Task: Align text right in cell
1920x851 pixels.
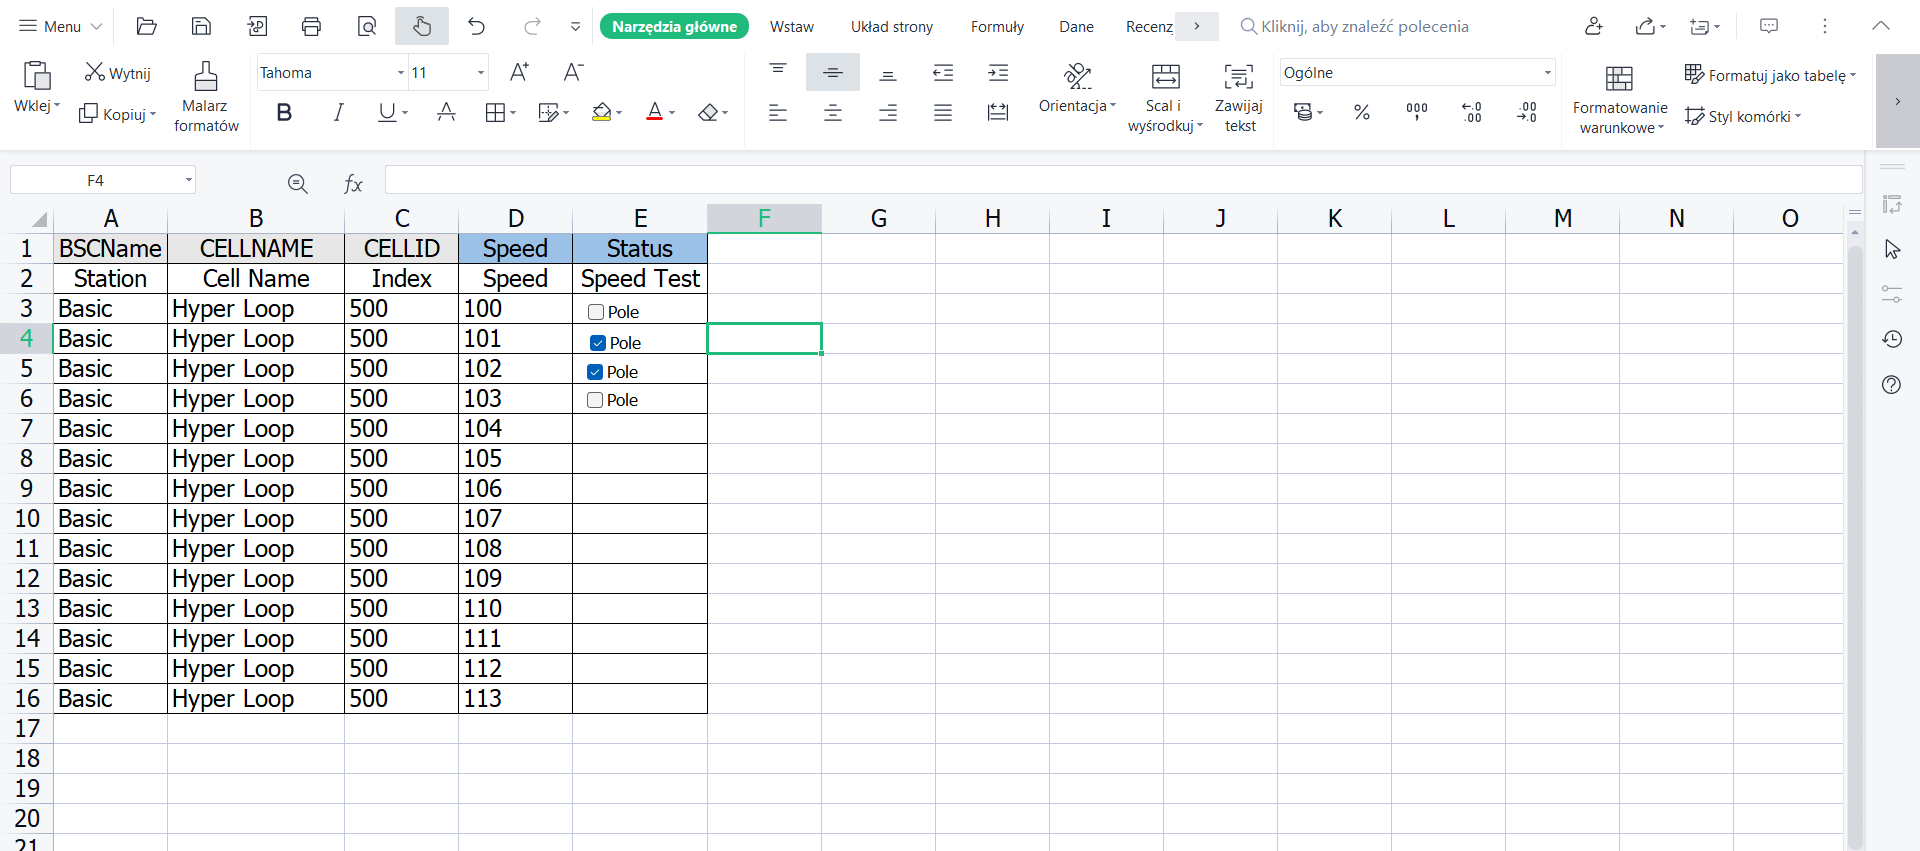Action: [x=888, y=113]
